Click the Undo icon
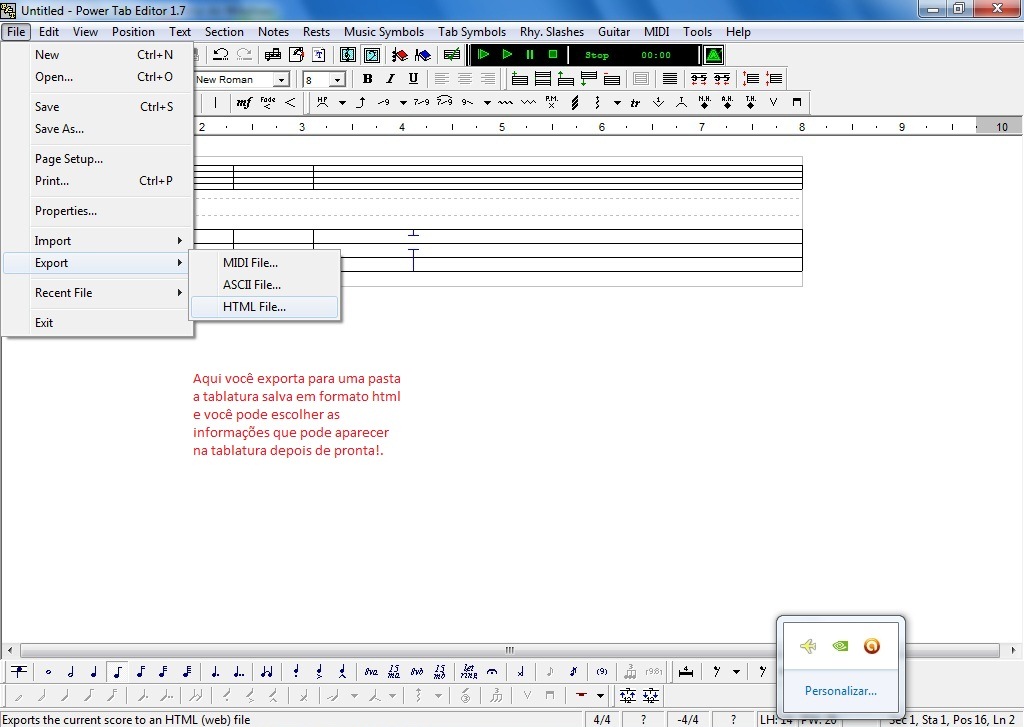This screenshot has height=727, width=1024. pyautogui.click(x=220, y=56)
